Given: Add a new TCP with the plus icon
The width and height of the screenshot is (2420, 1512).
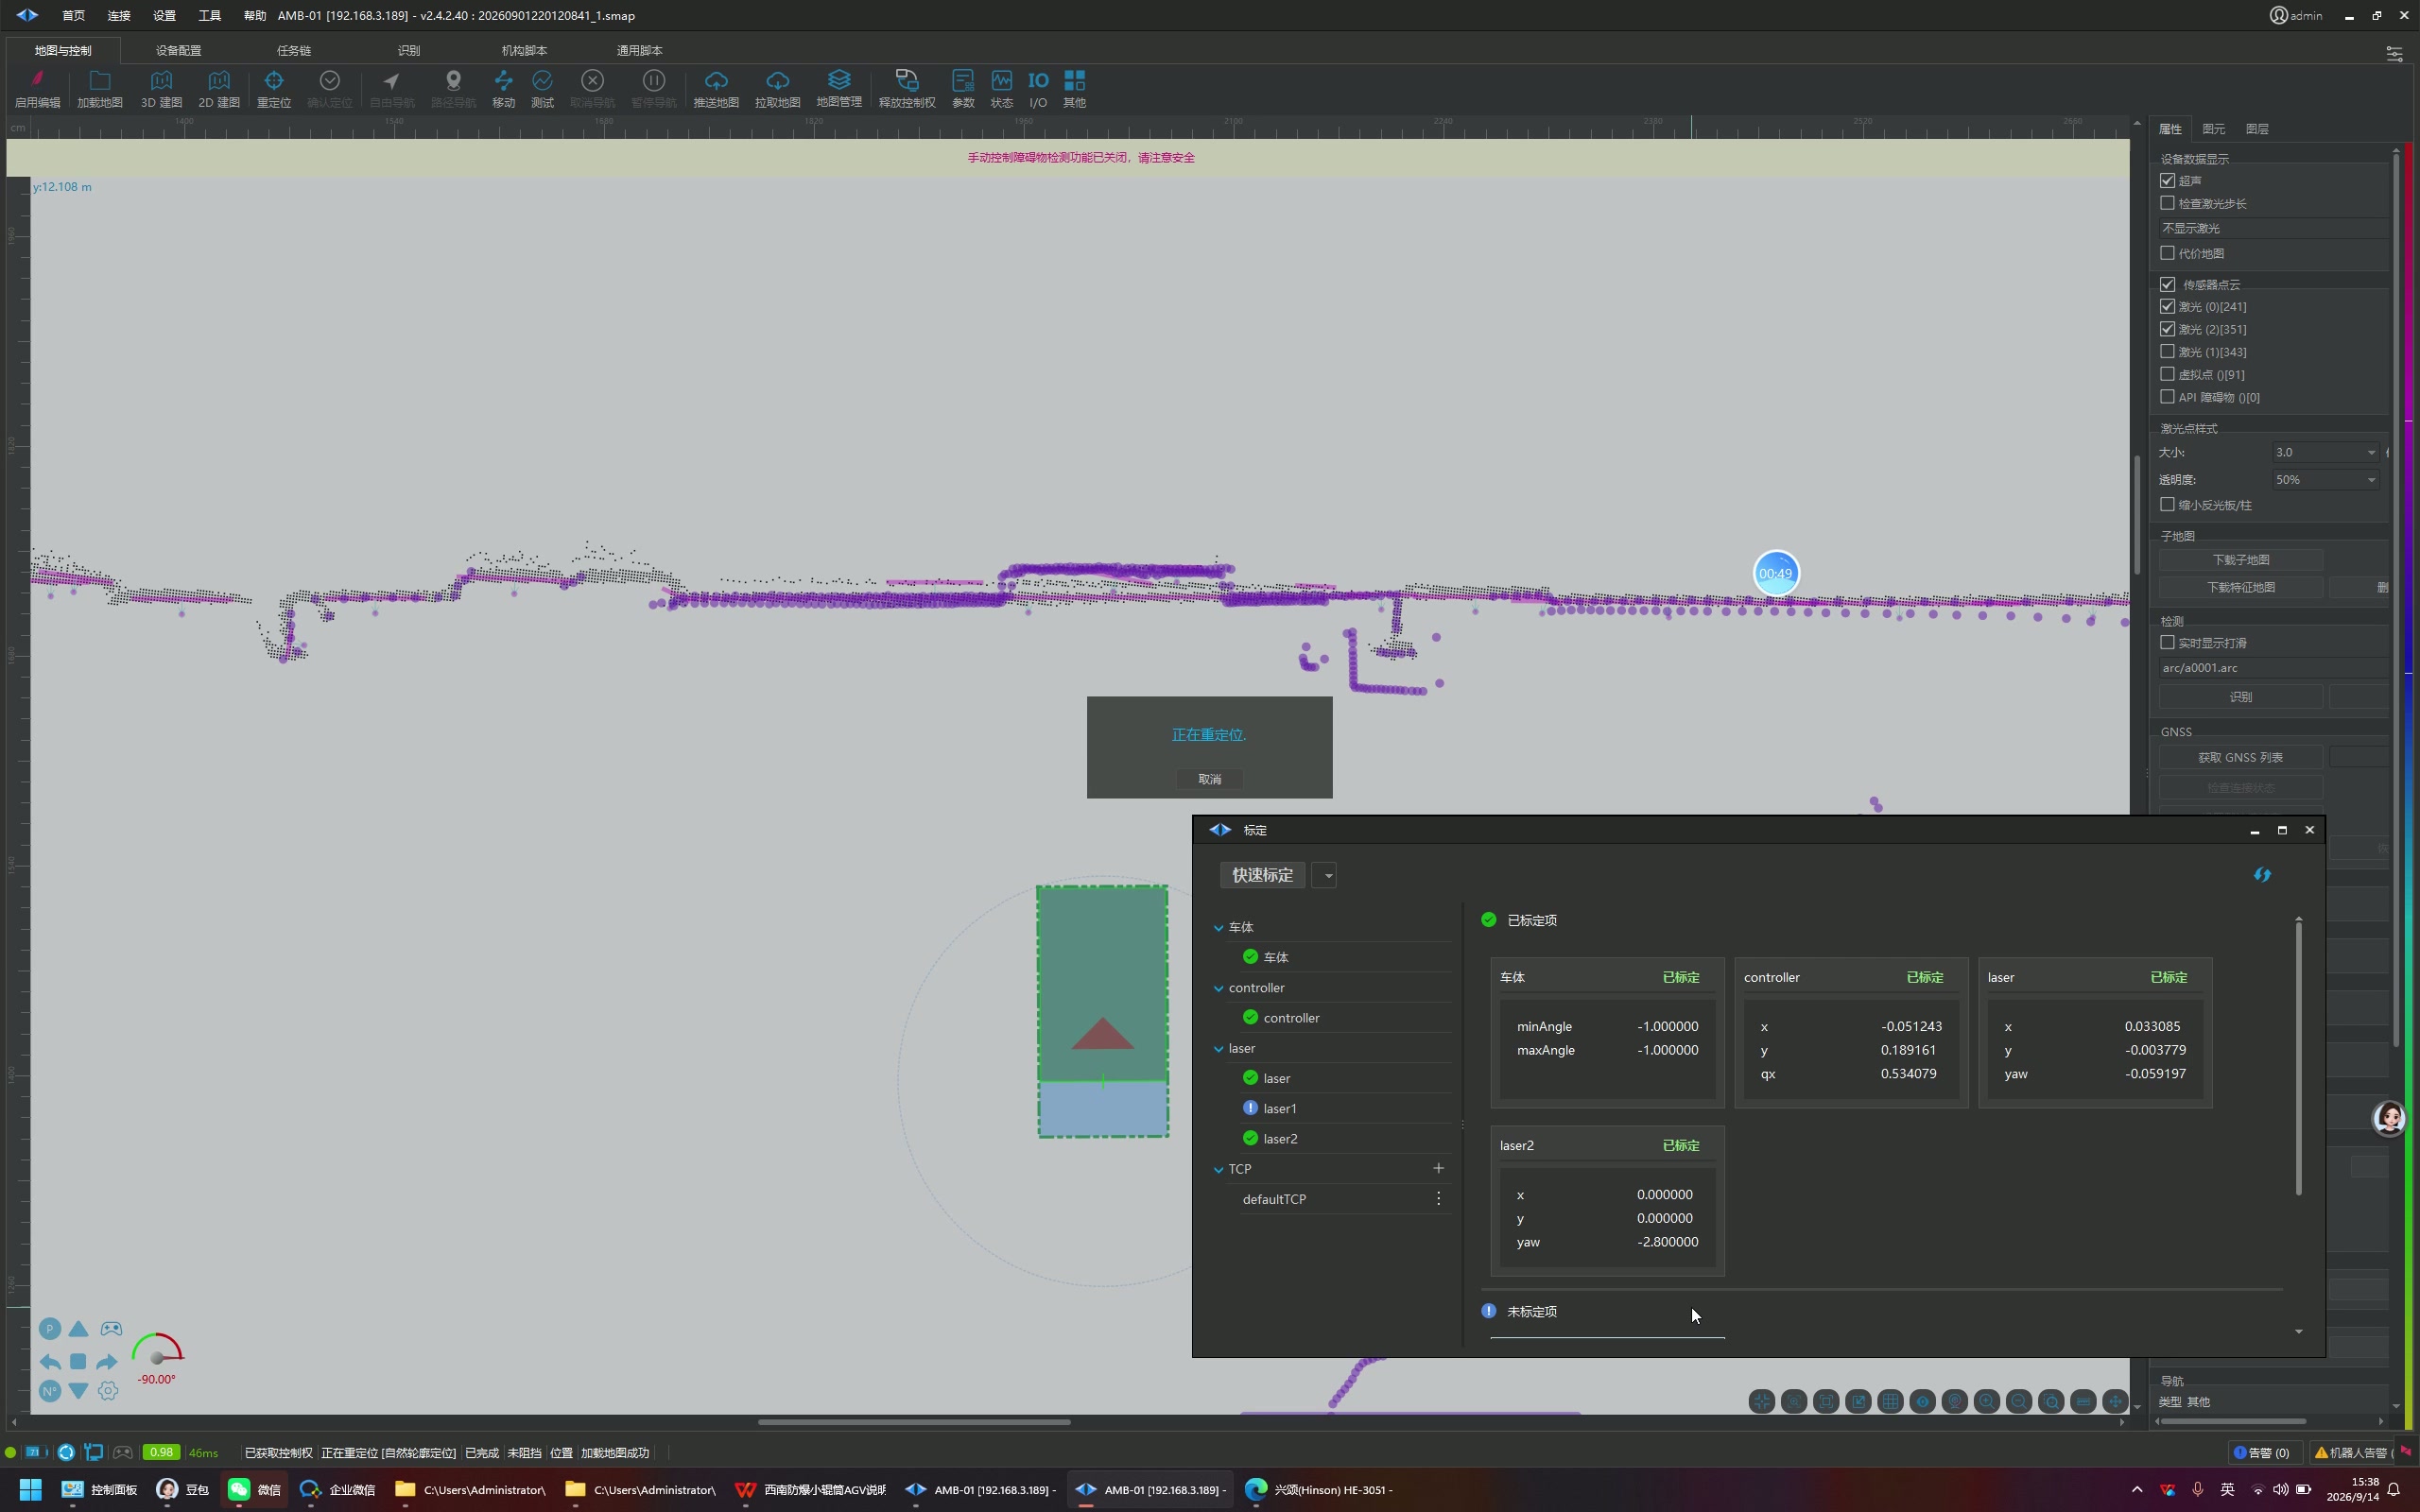Looking at the screenshot, I should pos(1438,1168).
